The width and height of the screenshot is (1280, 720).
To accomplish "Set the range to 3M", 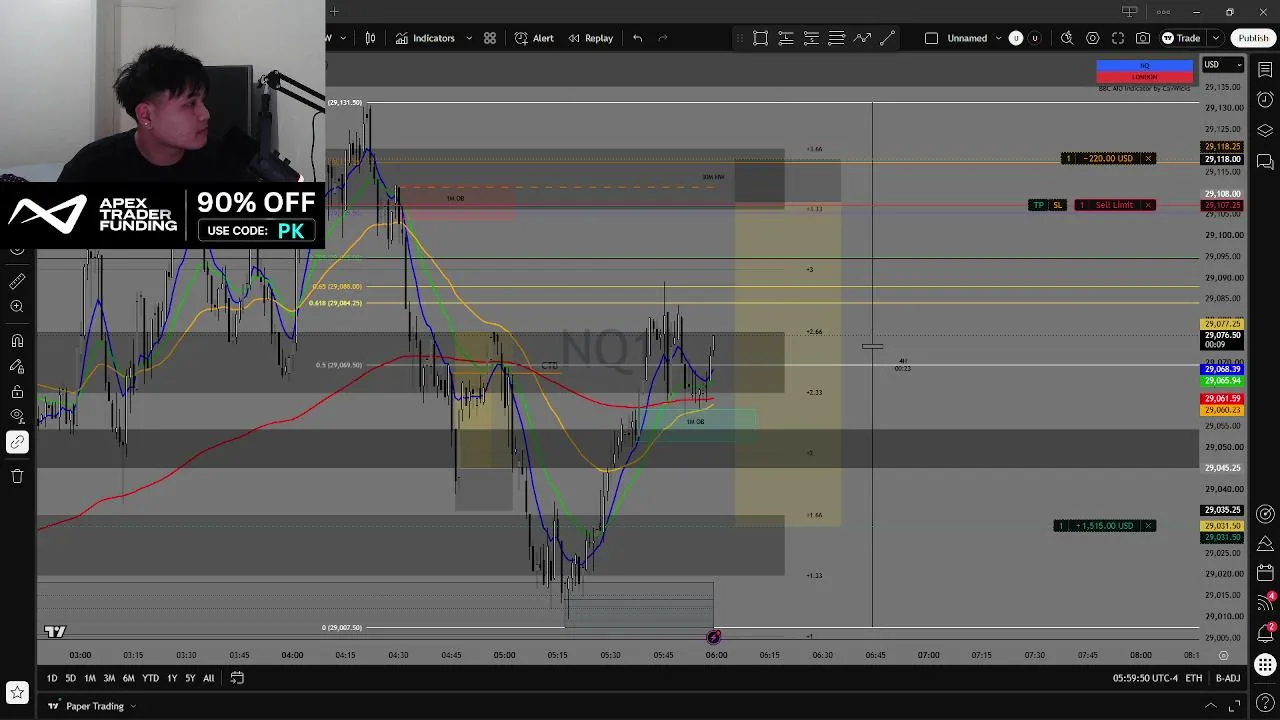I will 109,678.
